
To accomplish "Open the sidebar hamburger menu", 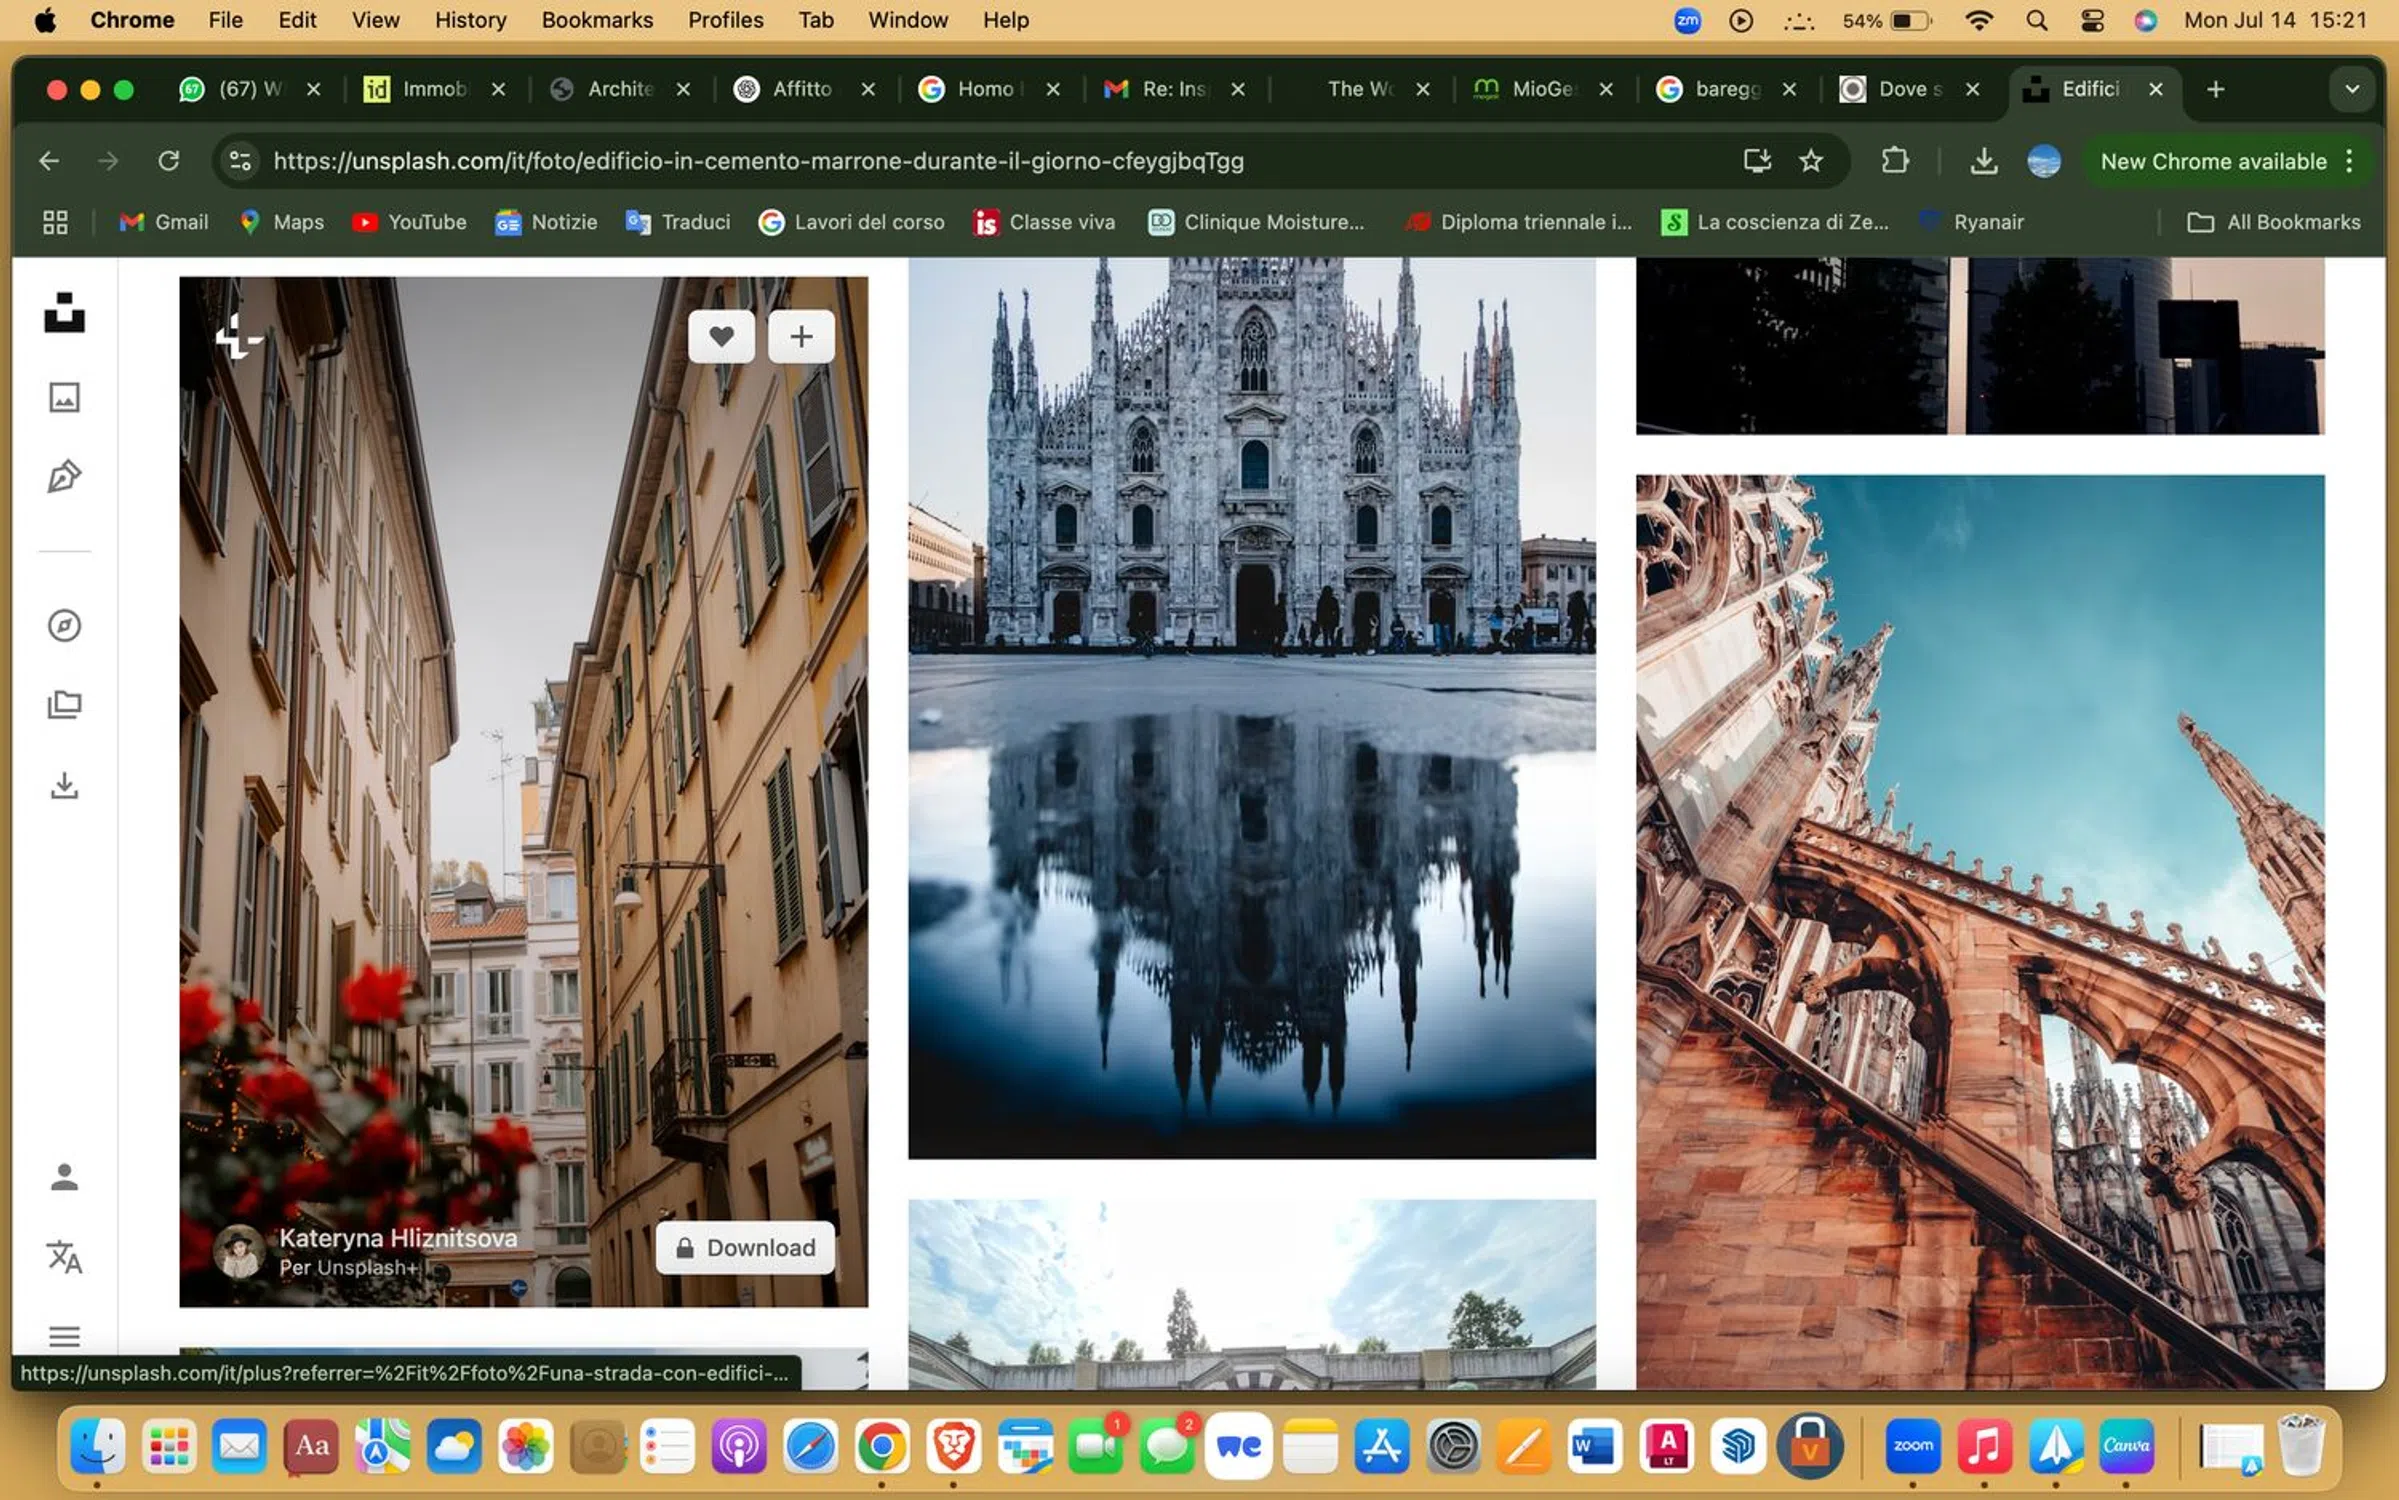I will 64,1336.
